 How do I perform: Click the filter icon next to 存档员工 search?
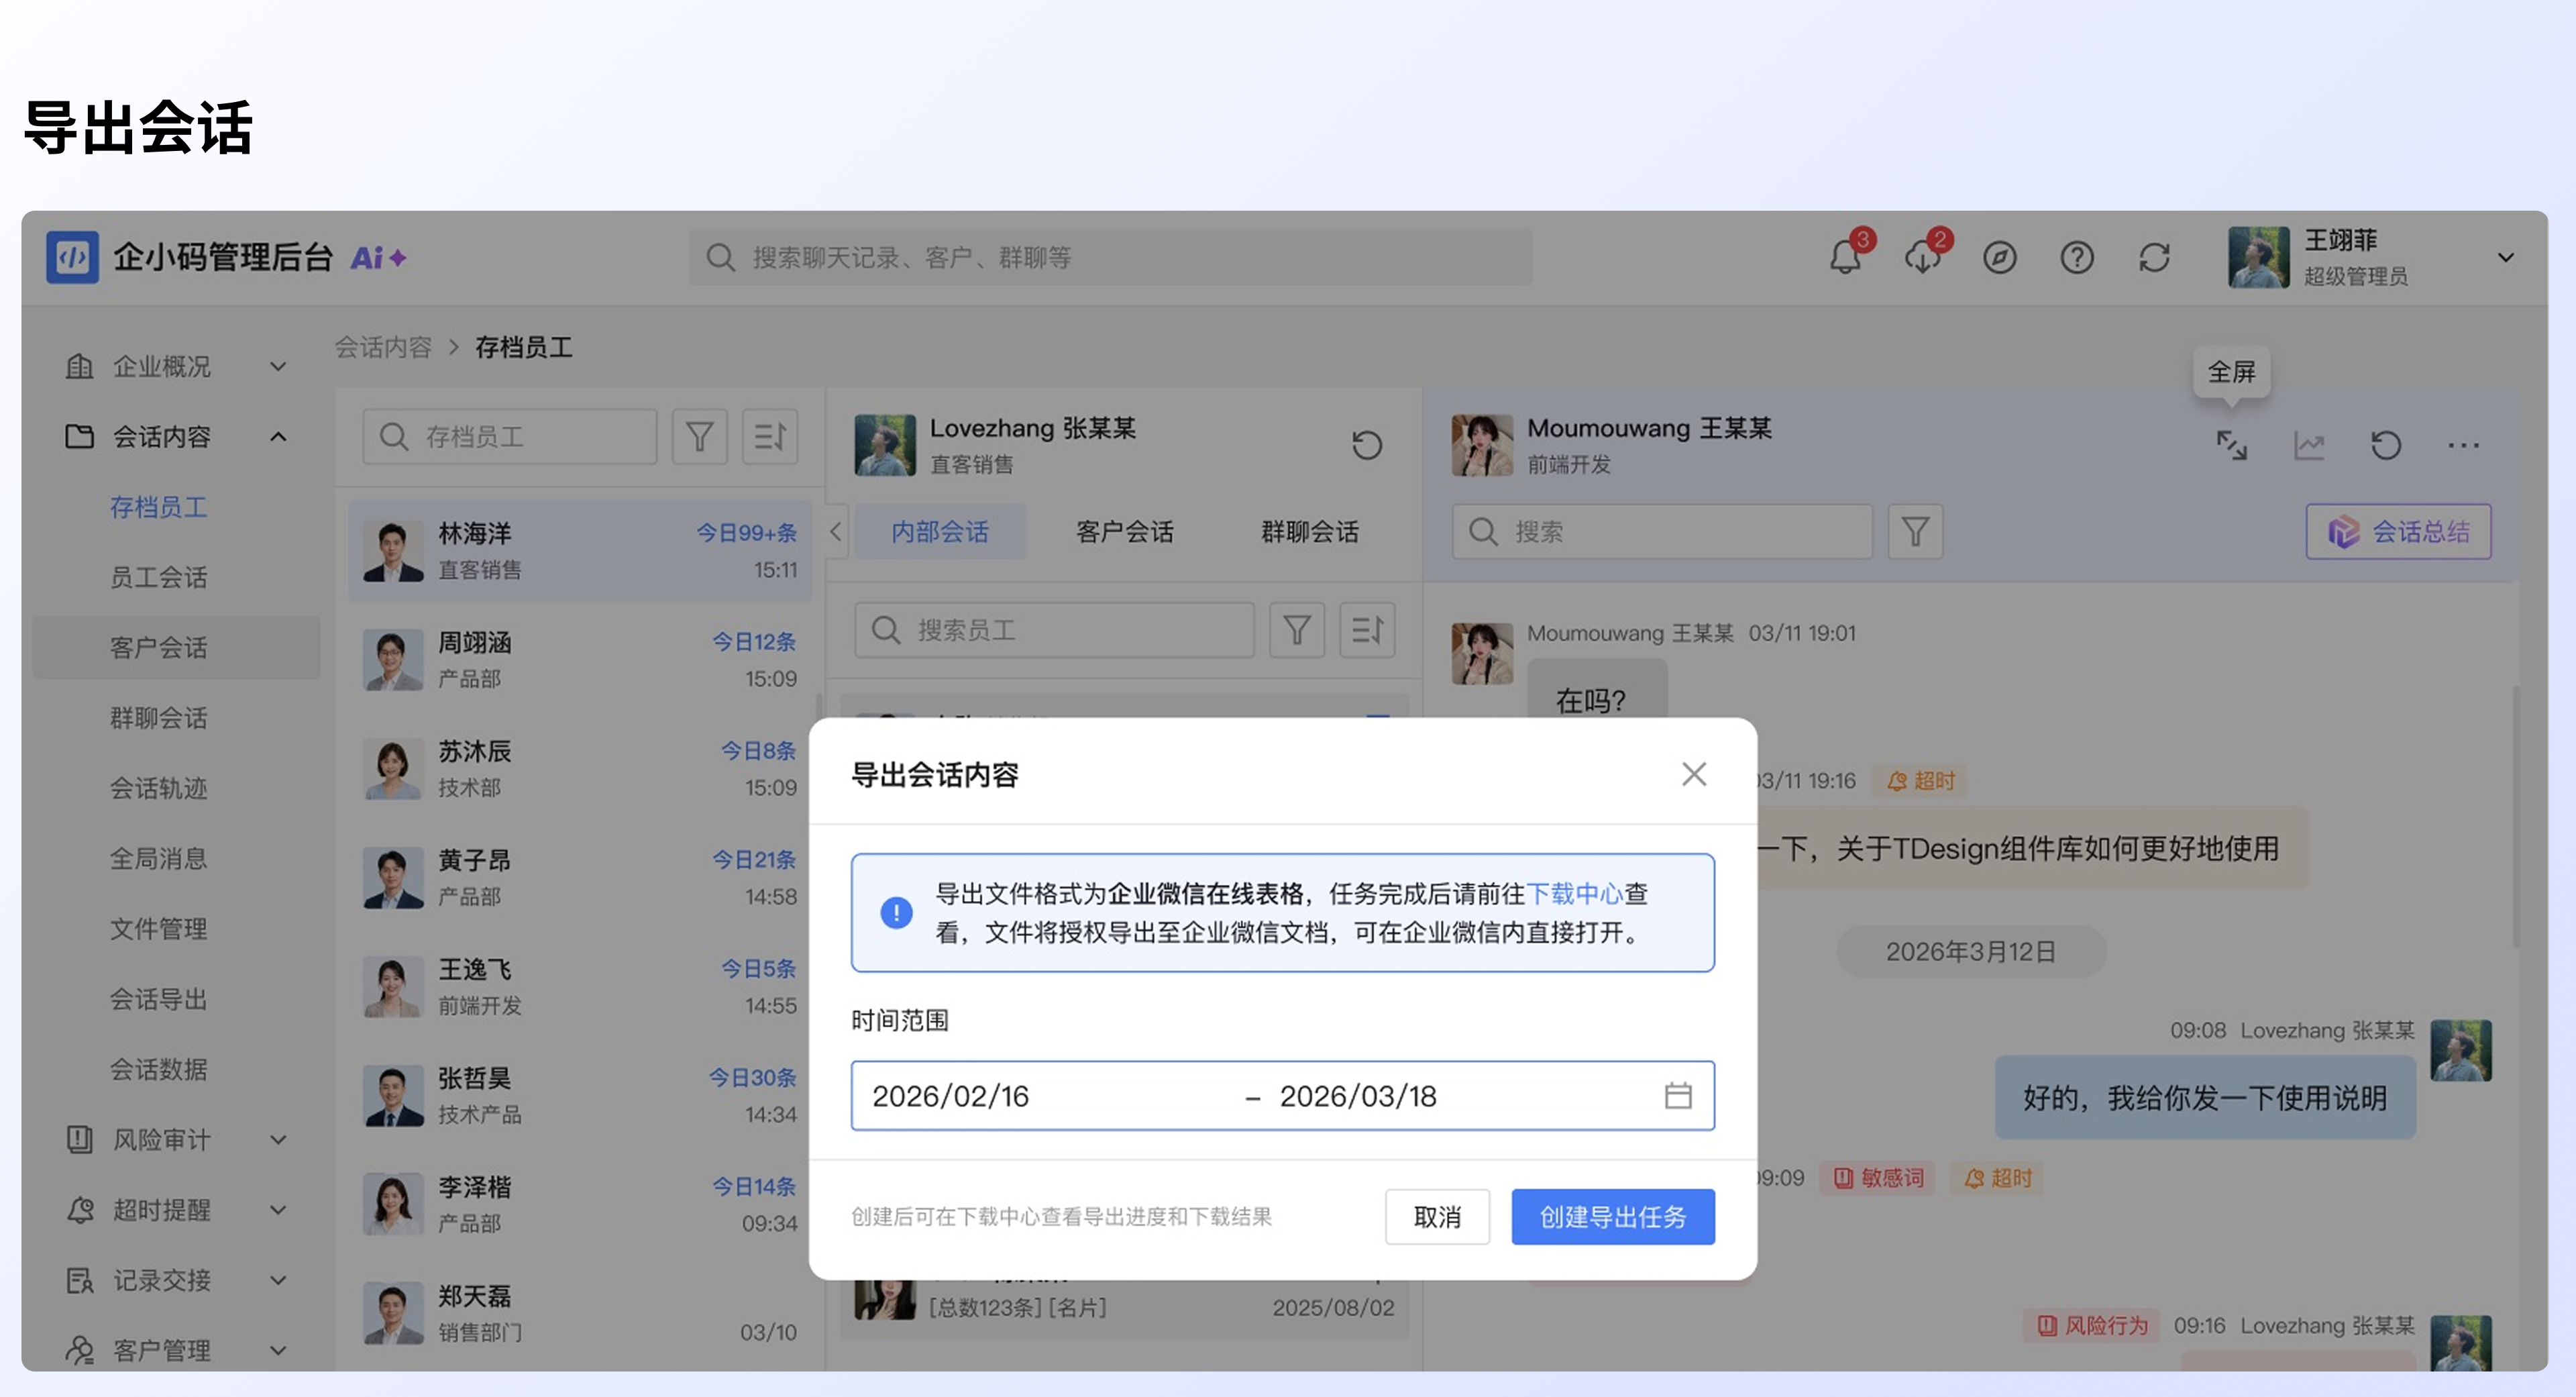699,437
